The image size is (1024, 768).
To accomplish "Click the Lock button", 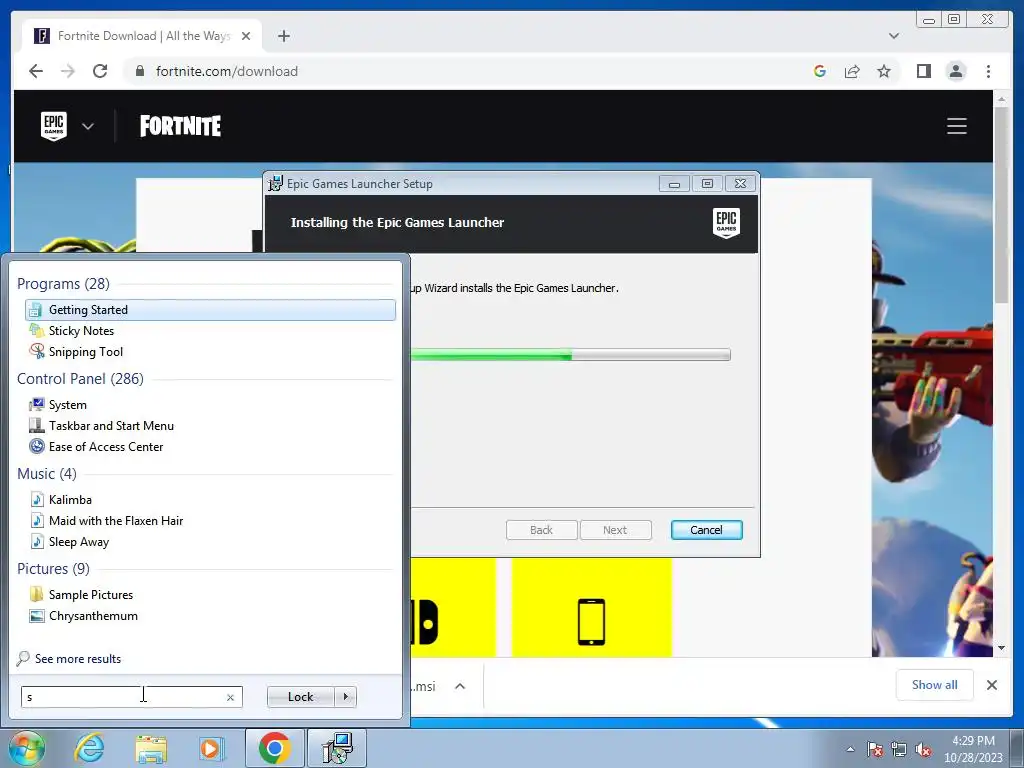I will point(300,697).
